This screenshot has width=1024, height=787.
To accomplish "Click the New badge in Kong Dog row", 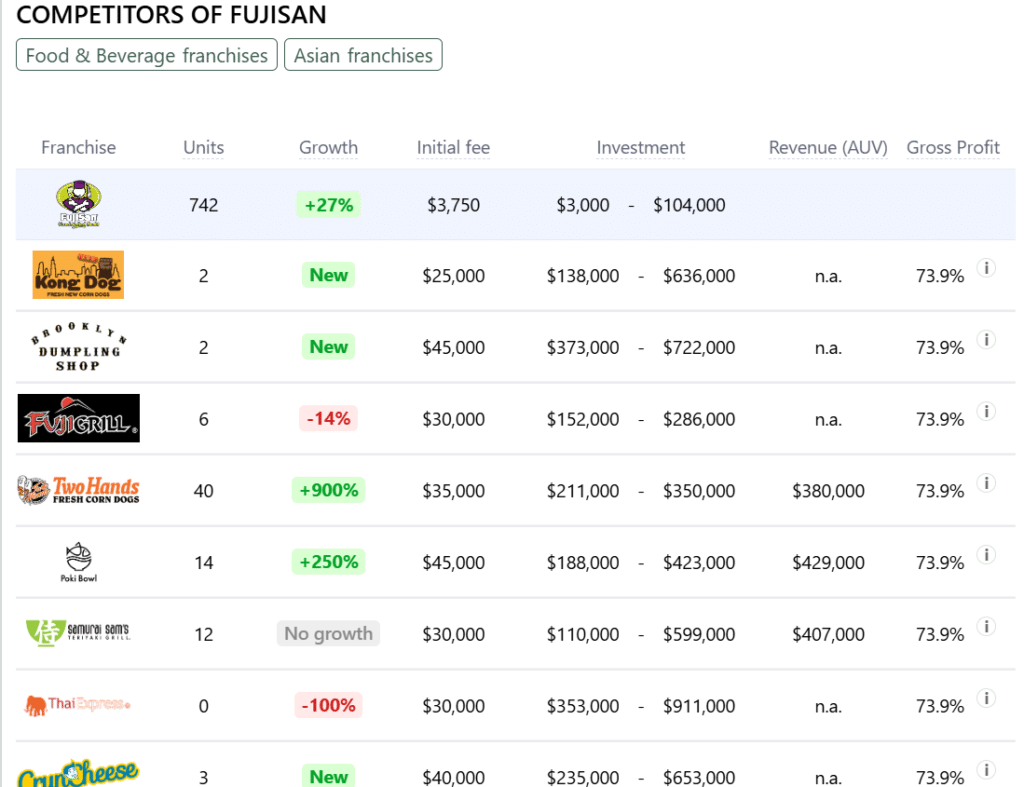I will point(328,275).
